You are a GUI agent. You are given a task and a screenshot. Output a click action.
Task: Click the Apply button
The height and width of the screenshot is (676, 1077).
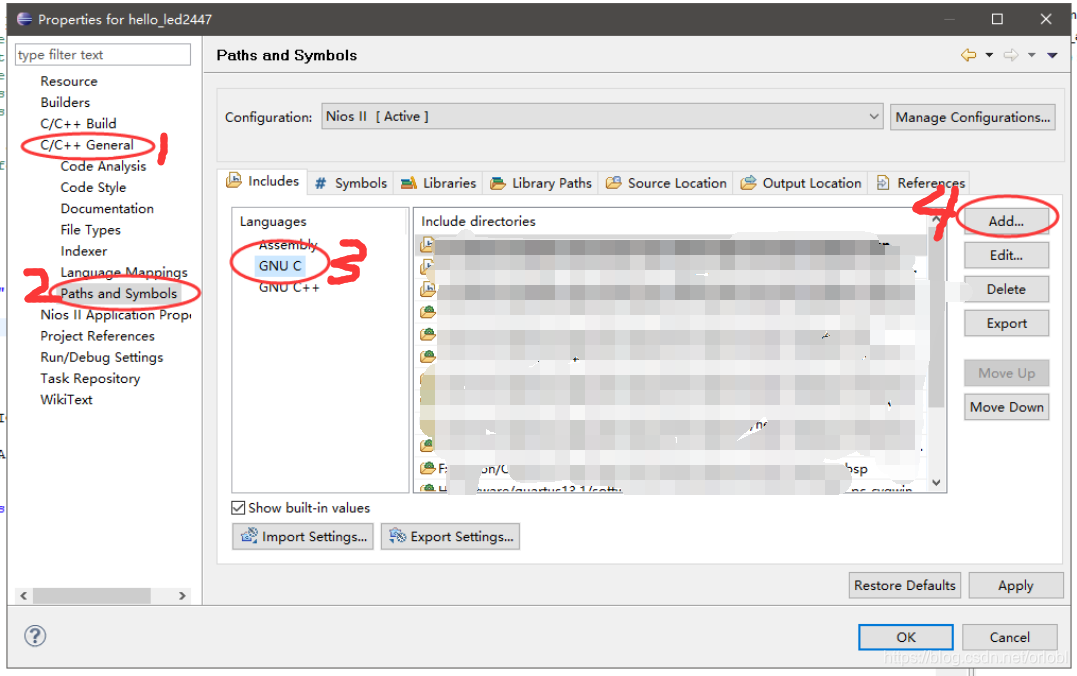[1015, 585]
